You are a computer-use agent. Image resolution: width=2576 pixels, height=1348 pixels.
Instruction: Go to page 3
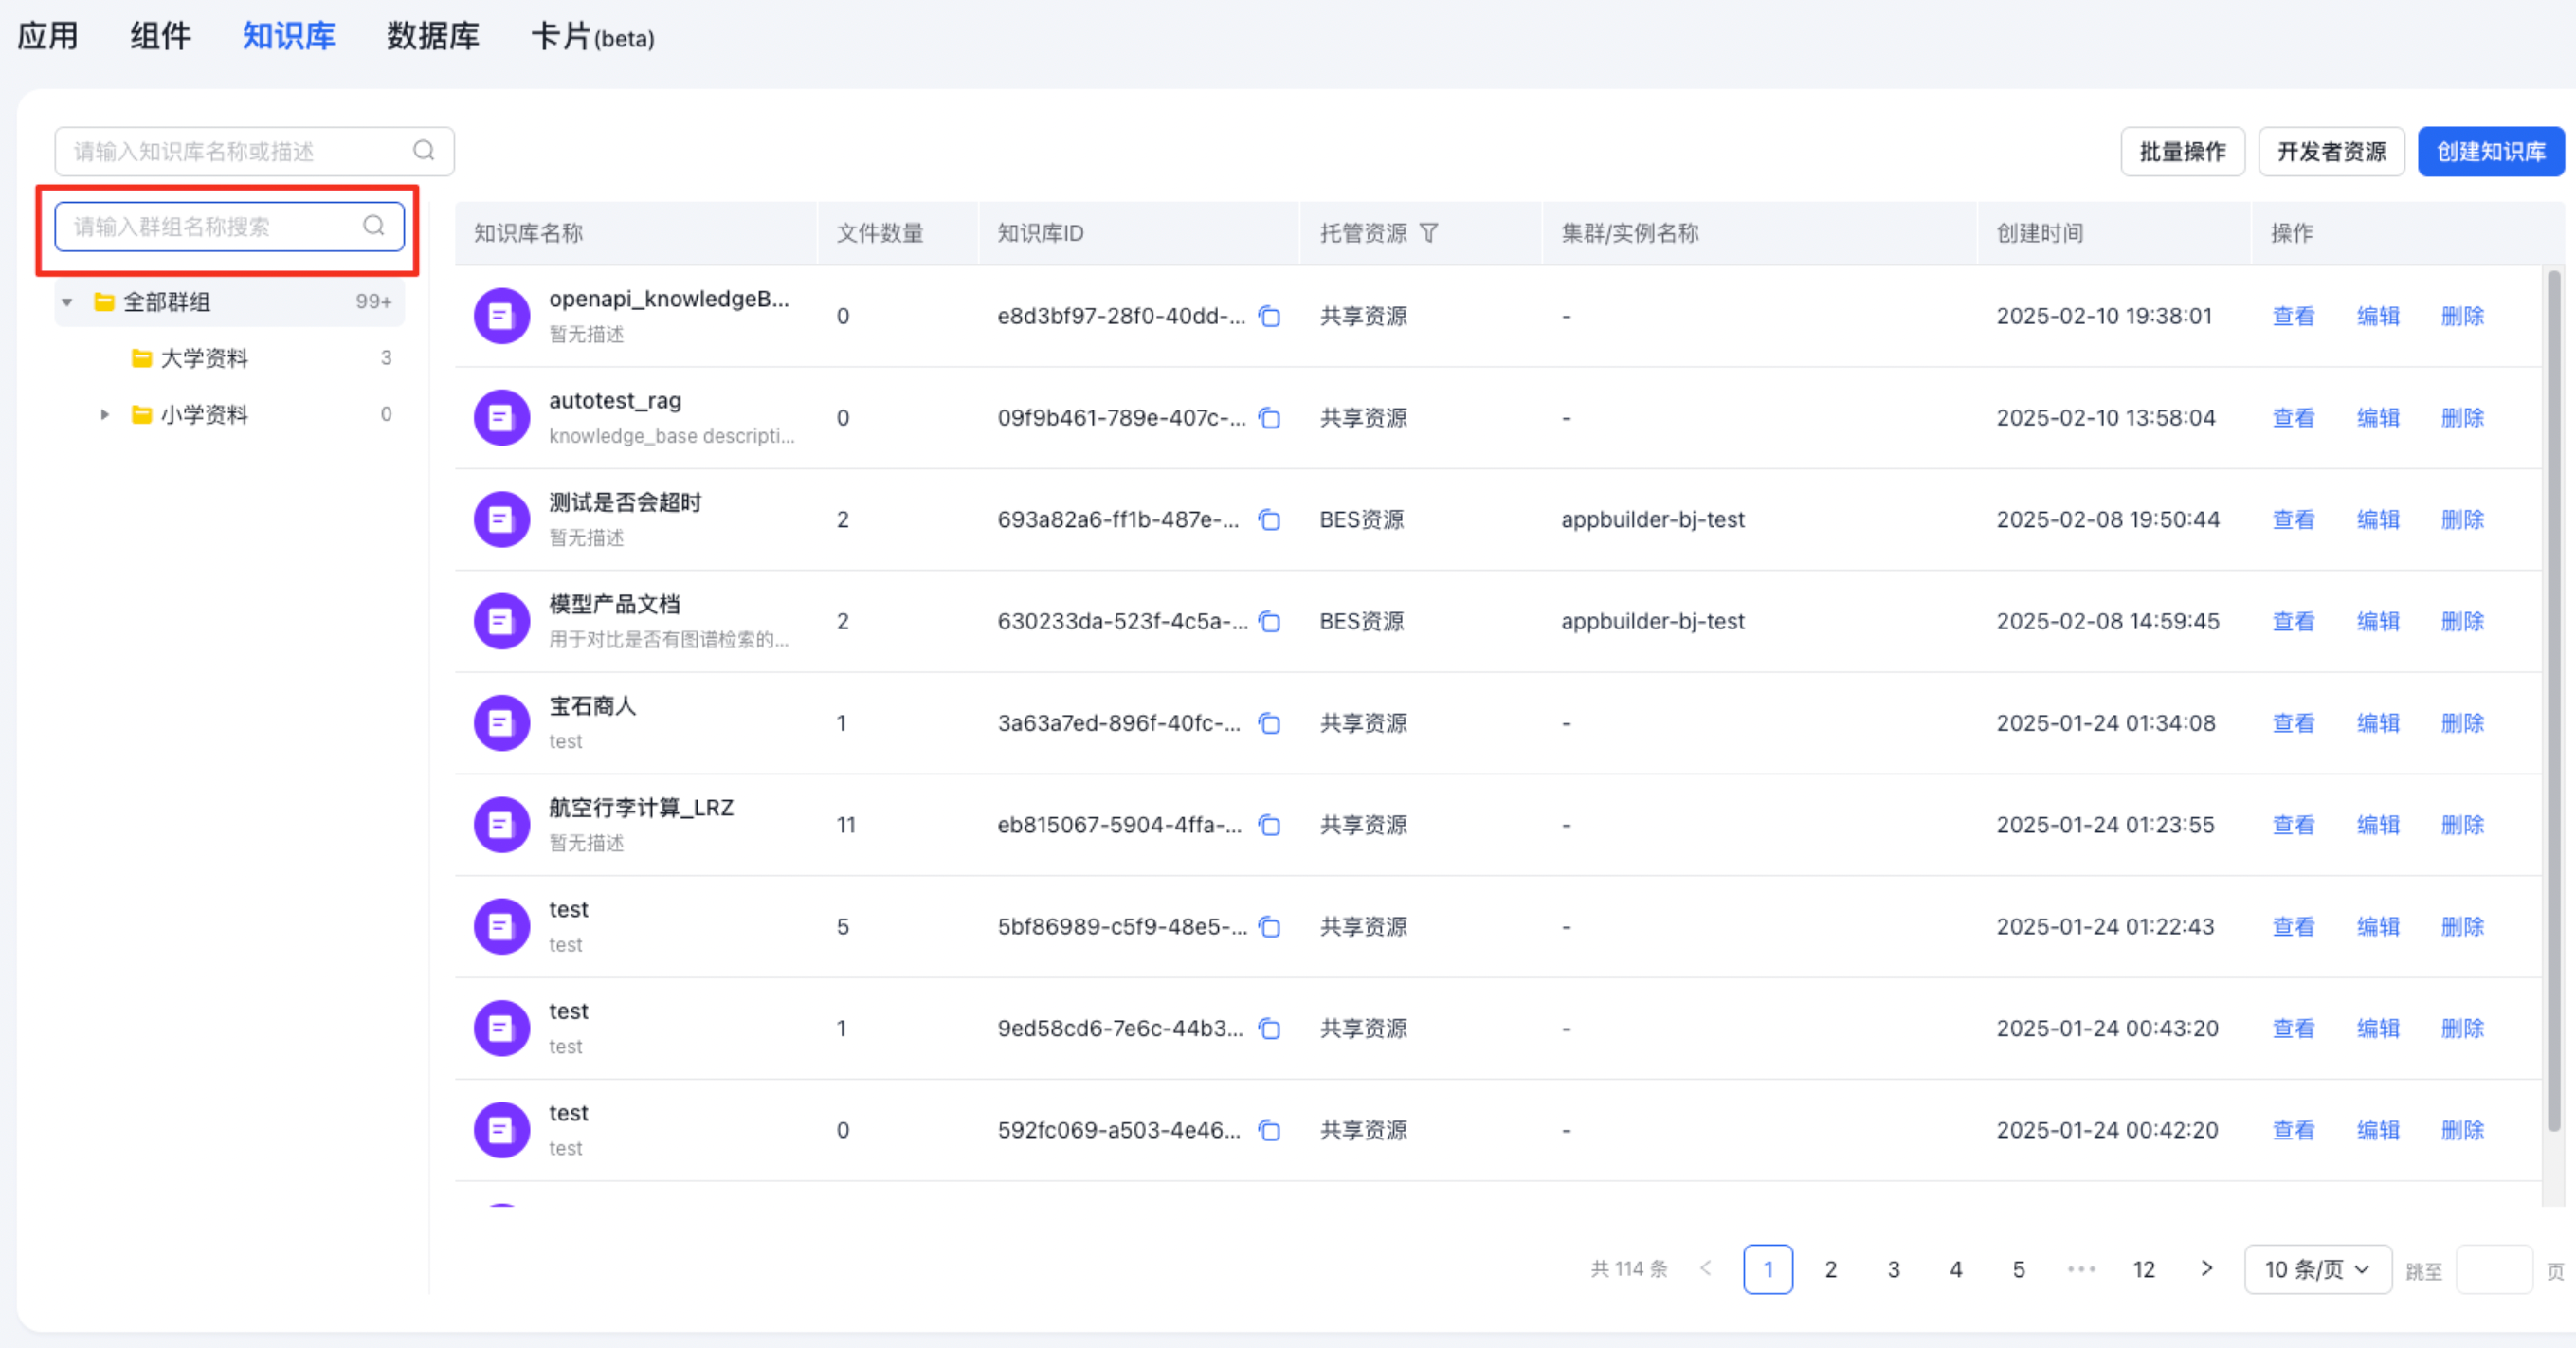[1893, 1269]
